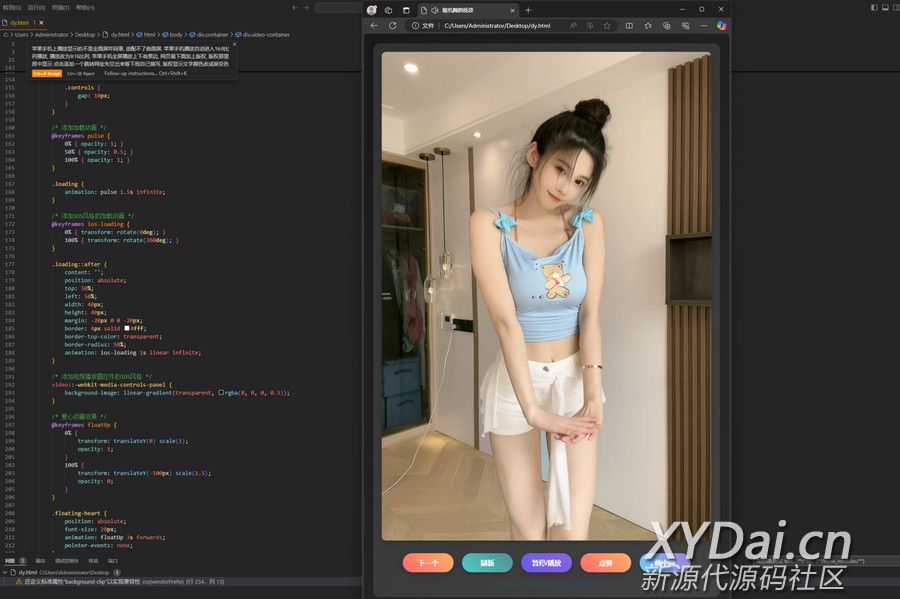Open new browser tab with plus icon
This screenshot has height=599, width=900.
click(x=528, y=10)
